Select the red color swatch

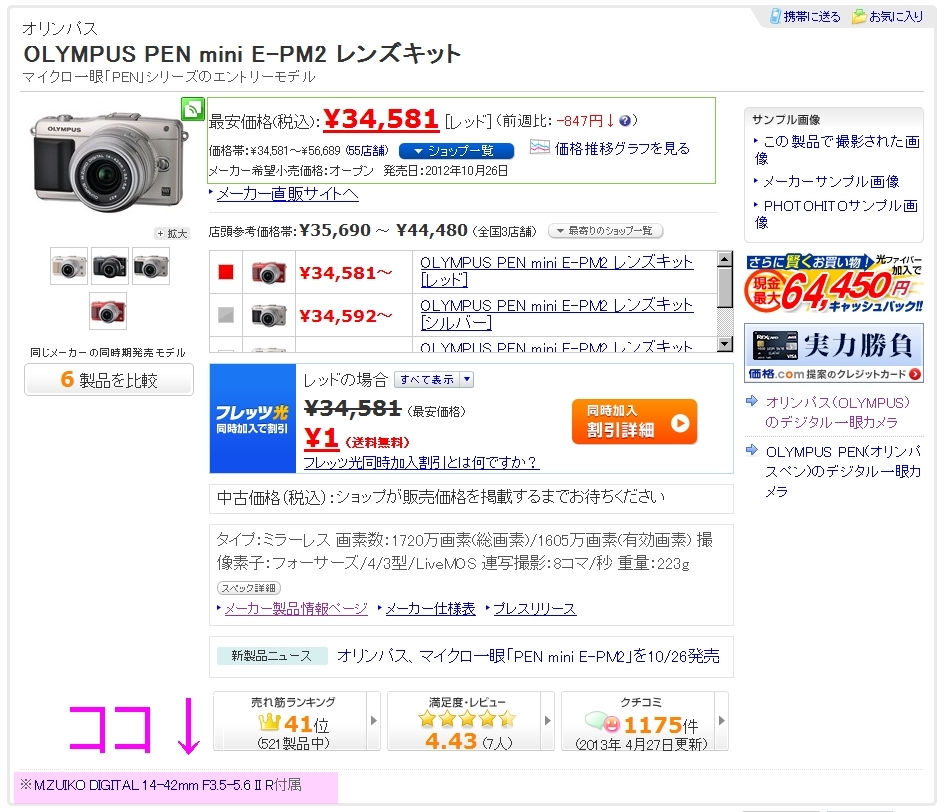226,272
